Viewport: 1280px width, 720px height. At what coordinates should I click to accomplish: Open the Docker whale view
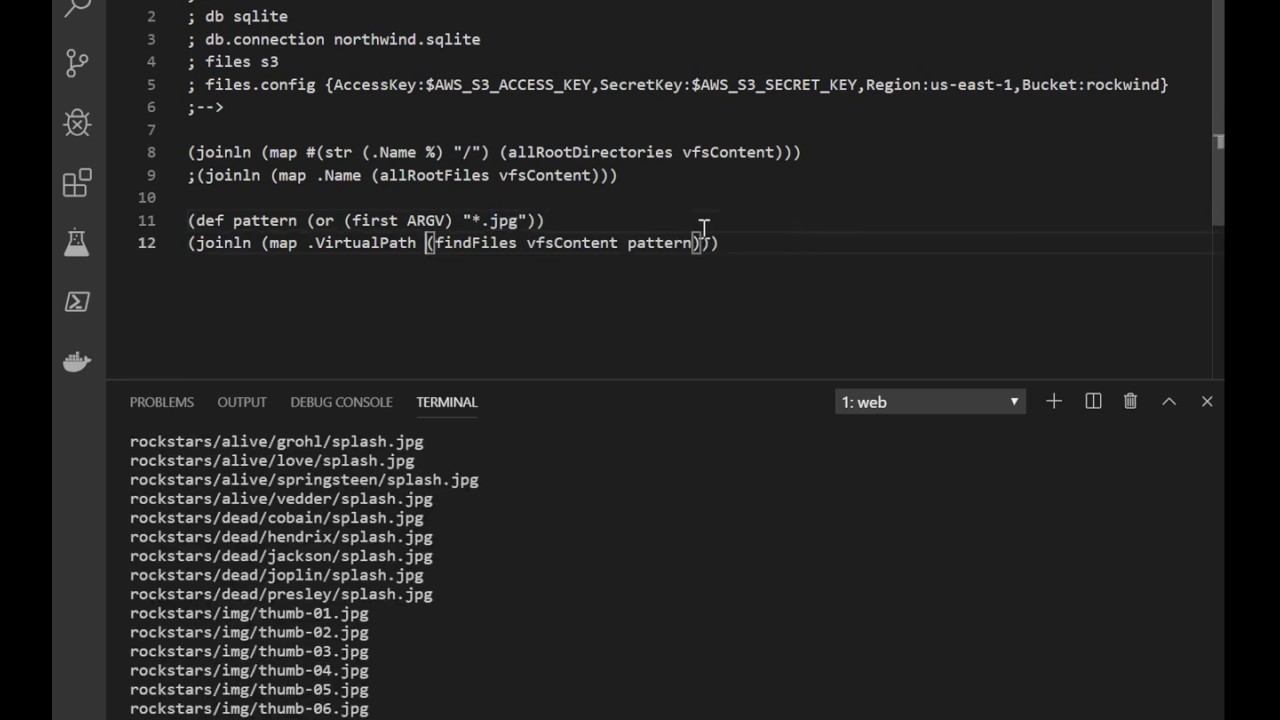coord(77,362)
